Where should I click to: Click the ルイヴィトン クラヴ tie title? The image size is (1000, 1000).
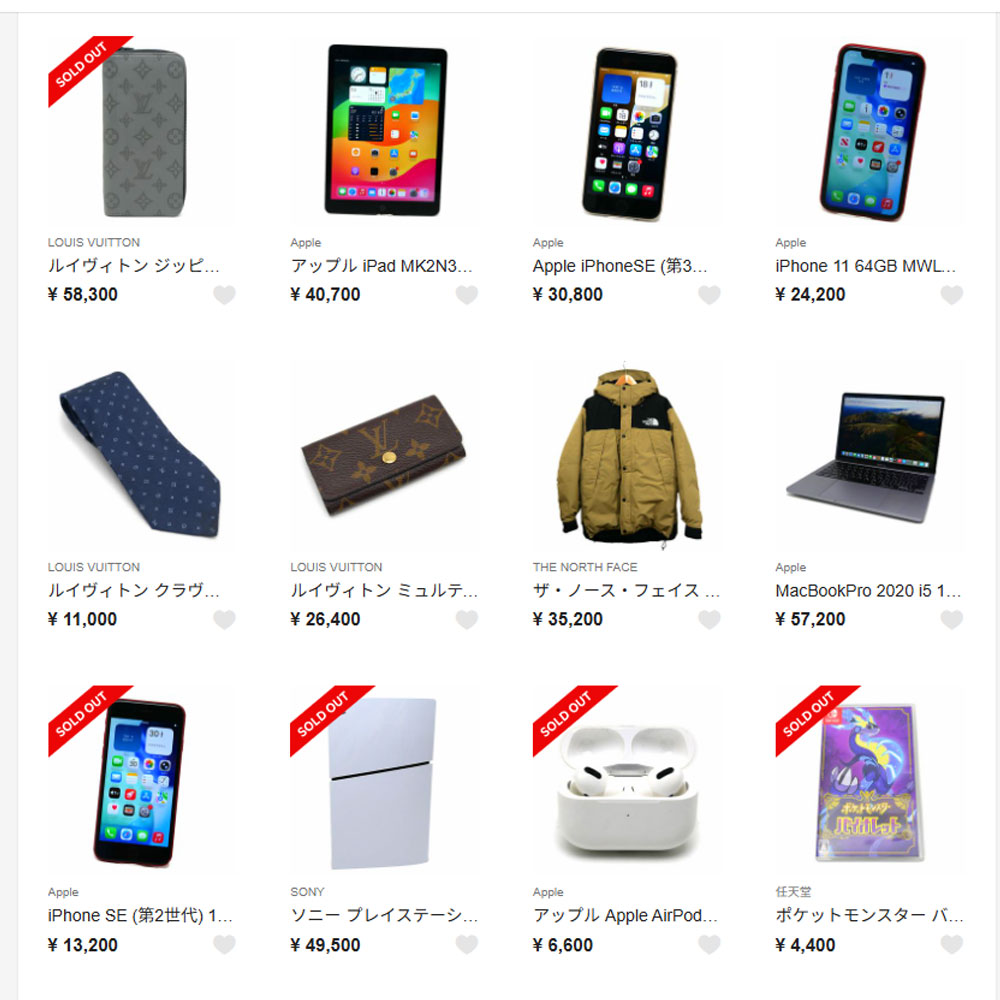click(134, 591)
